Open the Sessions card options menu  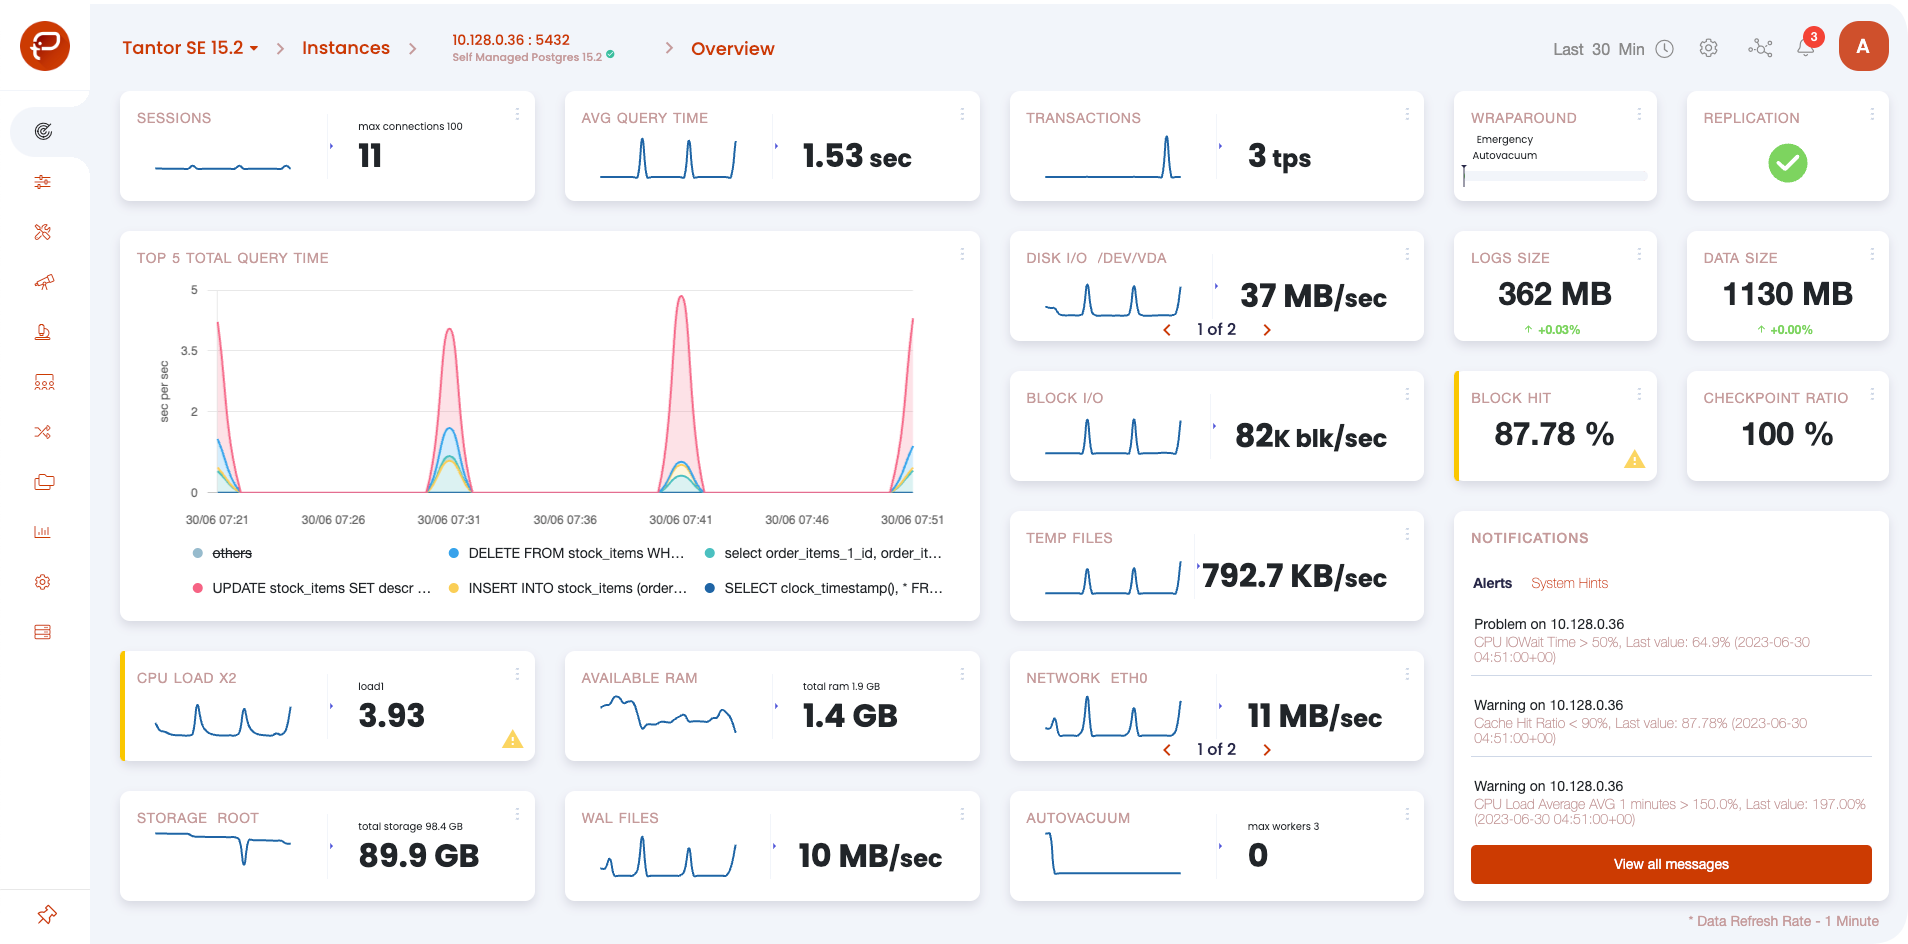click(517, 114)
